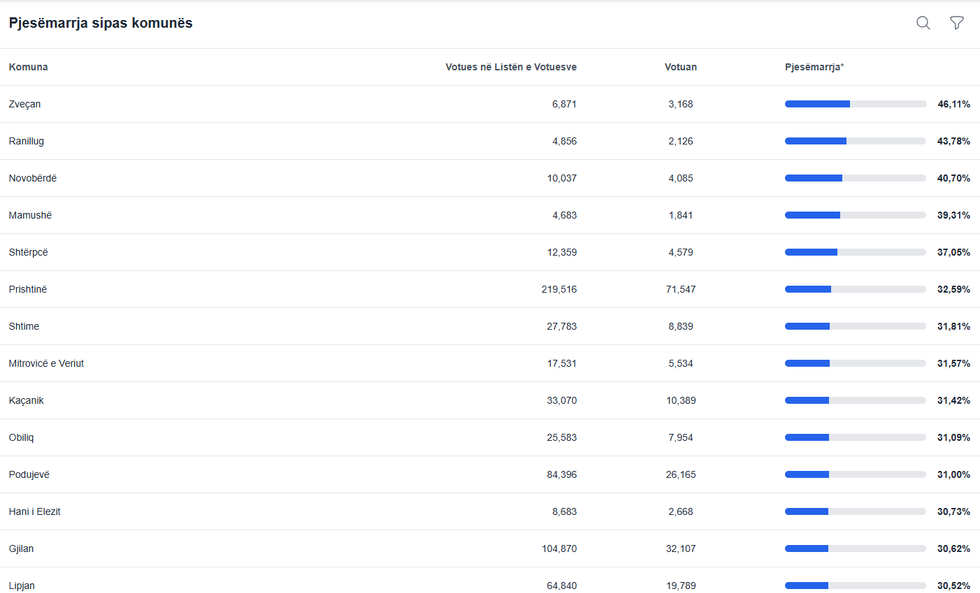Sort by the Pjesëmarrja column header
The width and height of the screenshot is (980, 593).
coord(814,67)
